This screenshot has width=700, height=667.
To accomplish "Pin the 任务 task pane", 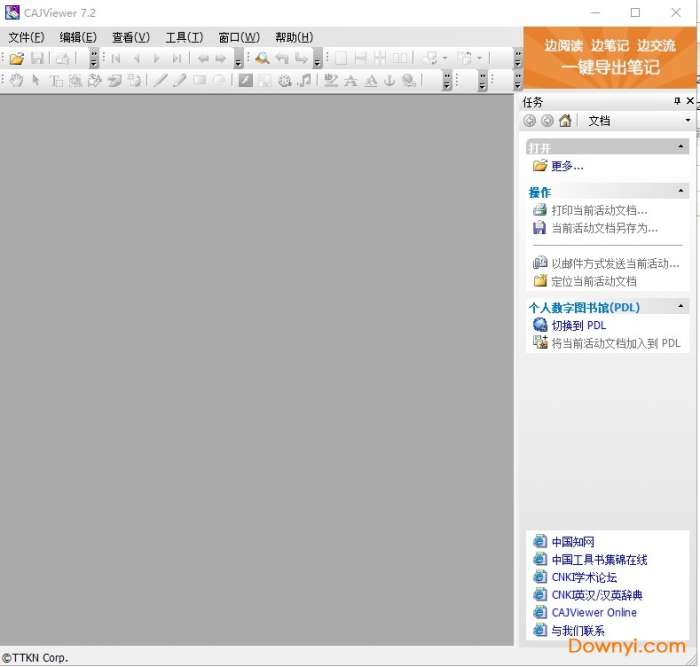I will 676,102.
